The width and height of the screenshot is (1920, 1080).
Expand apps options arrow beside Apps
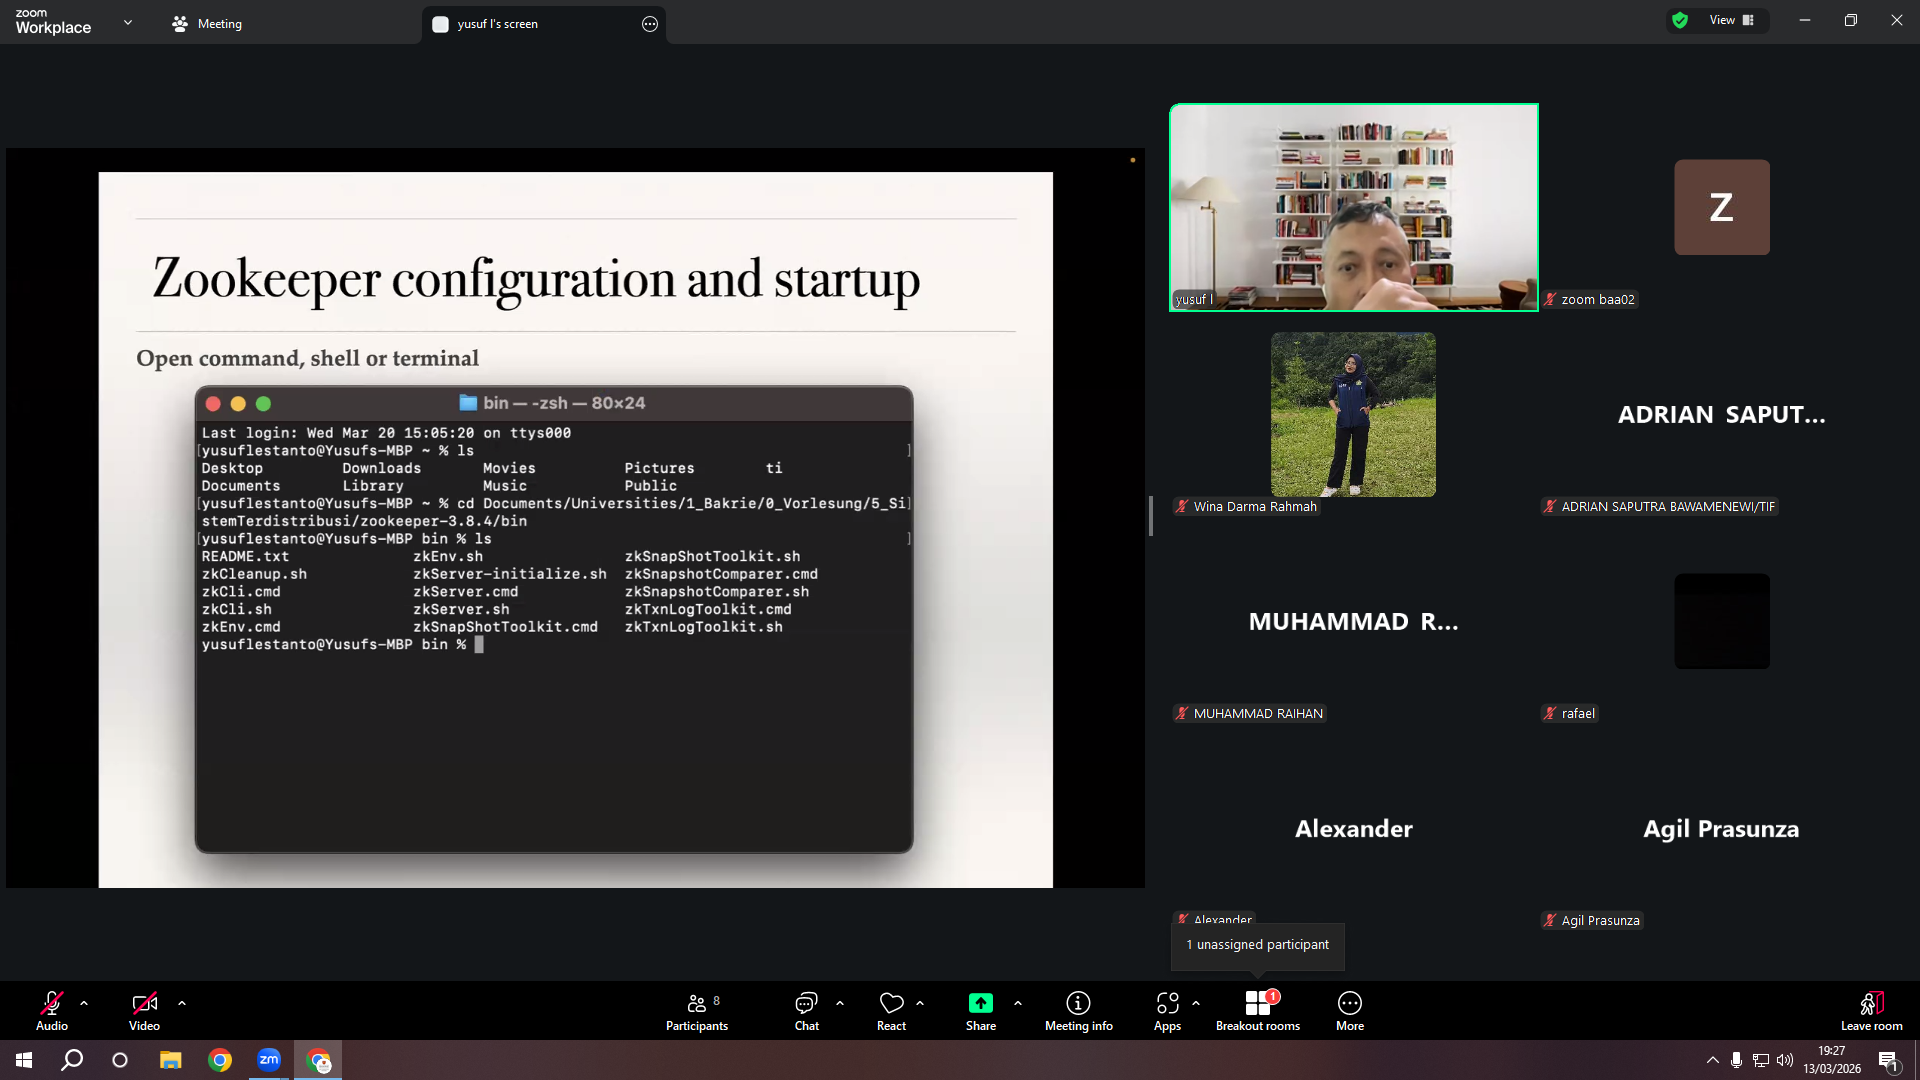point(1196,1003)
